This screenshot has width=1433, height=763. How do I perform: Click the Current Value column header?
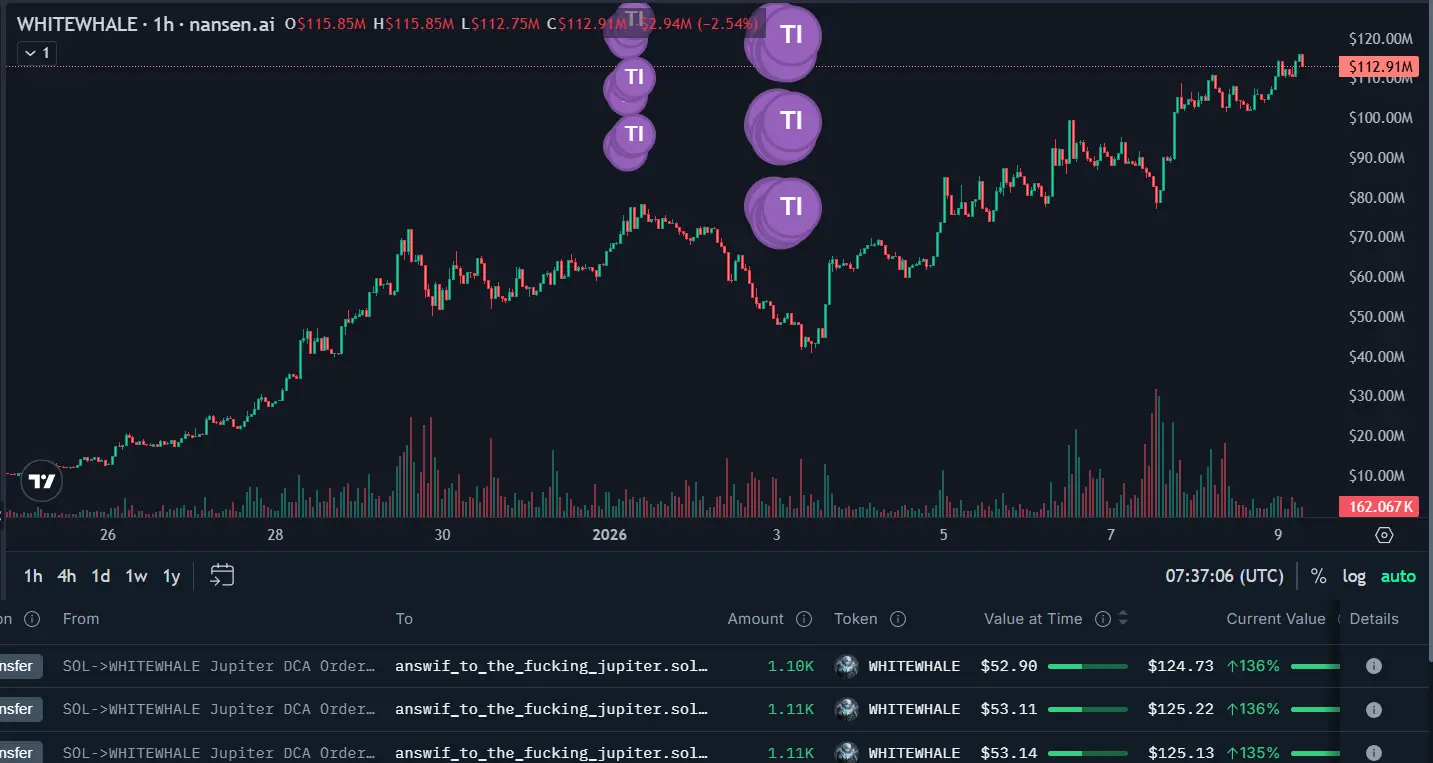click(1276, 619)
